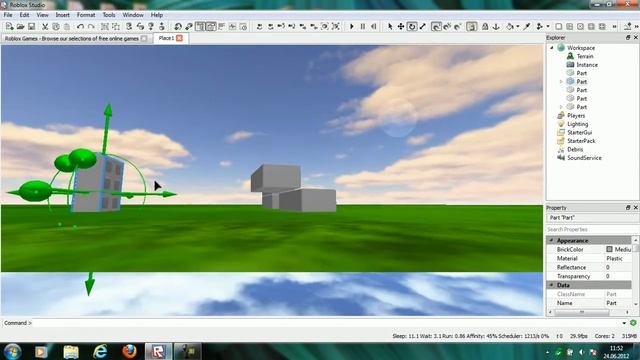Viewport: 640px width, 360px height.
Task: Click the green icon right of the Command bar
Action: click(x=633, y=323)
